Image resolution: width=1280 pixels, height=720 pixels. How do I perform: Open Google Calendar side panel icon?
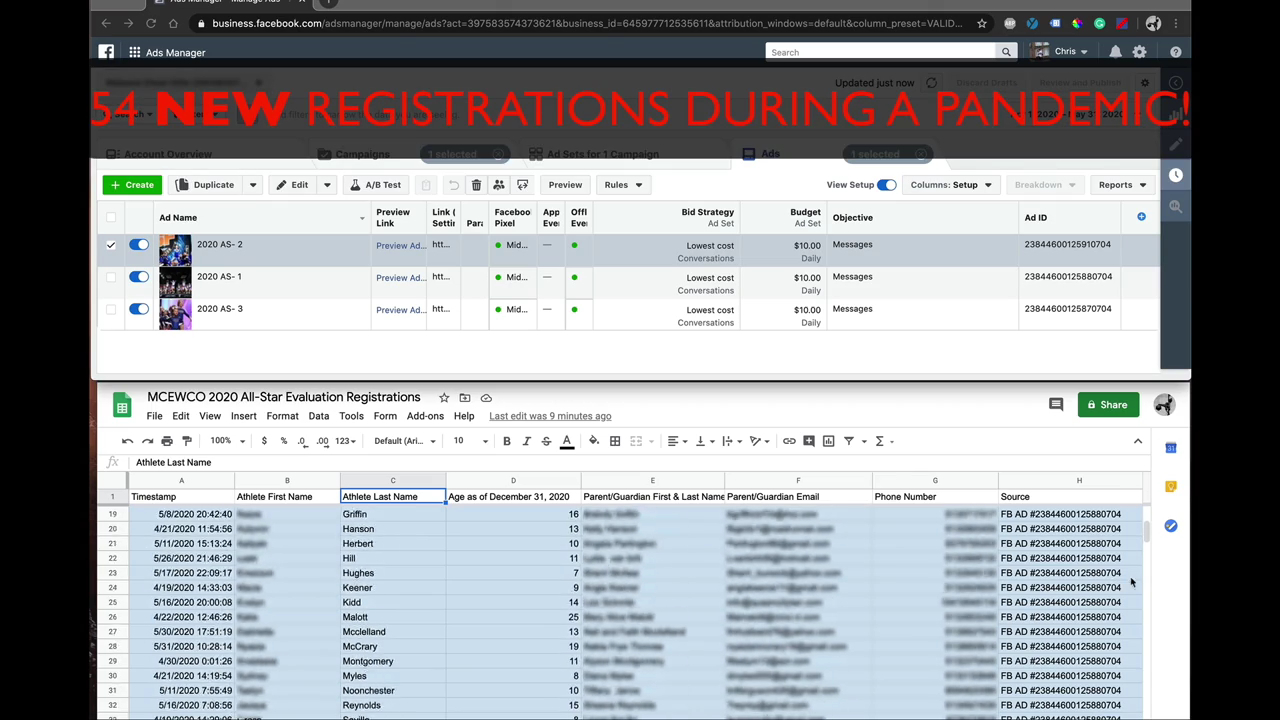click(1171, 448)
